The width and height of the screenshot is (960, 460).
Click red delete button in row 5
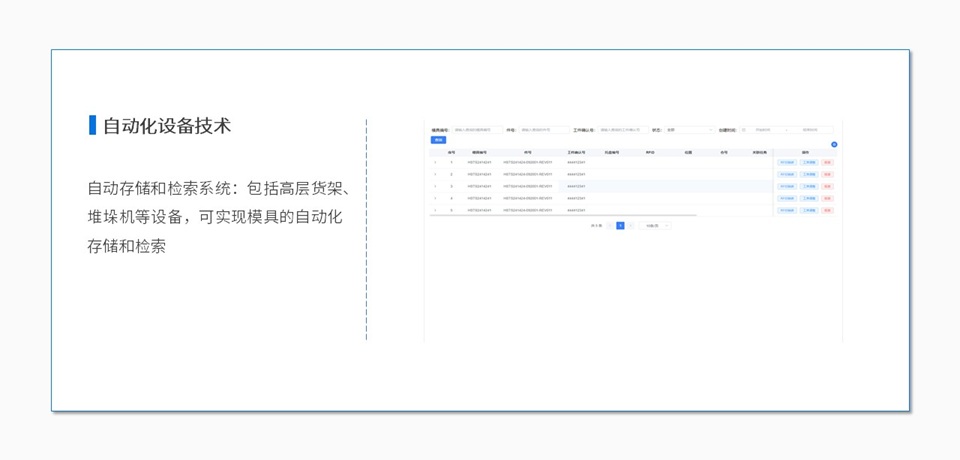(827, 210)
